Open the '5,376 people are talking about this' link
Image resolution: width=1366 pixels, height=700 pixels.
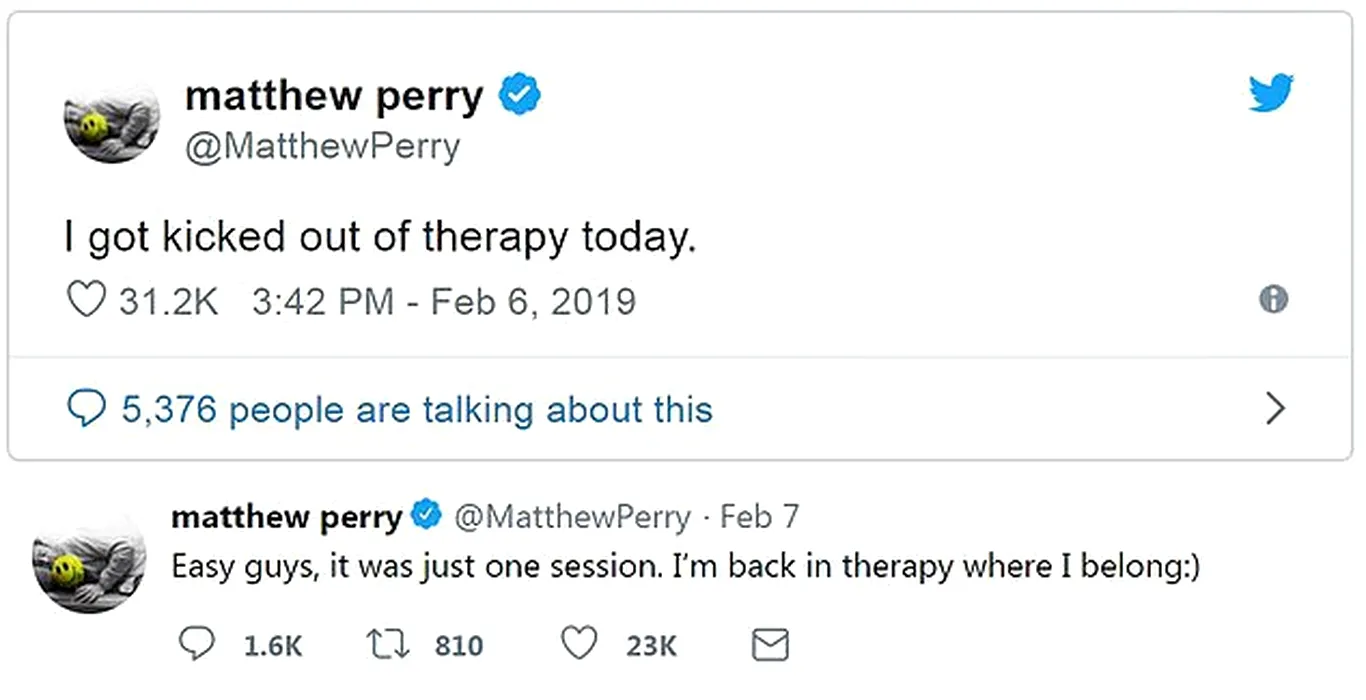coord(417,409)
